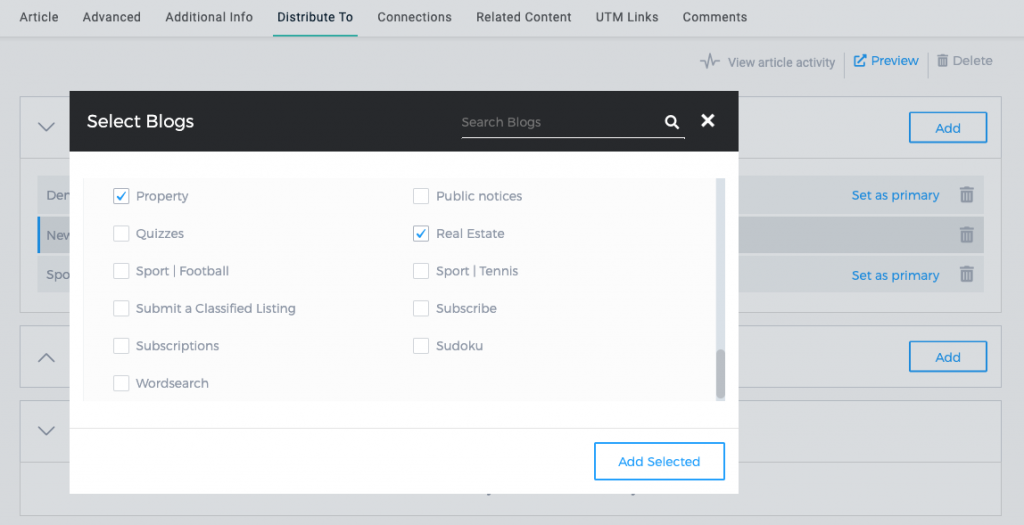Check the Sport | Football checkbox
Screen dimensions: 1024x525
(121, 271)
